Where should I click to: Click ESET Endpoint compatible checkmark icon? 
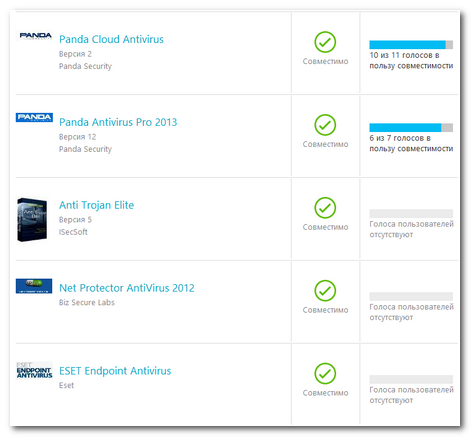click(325, 374)
